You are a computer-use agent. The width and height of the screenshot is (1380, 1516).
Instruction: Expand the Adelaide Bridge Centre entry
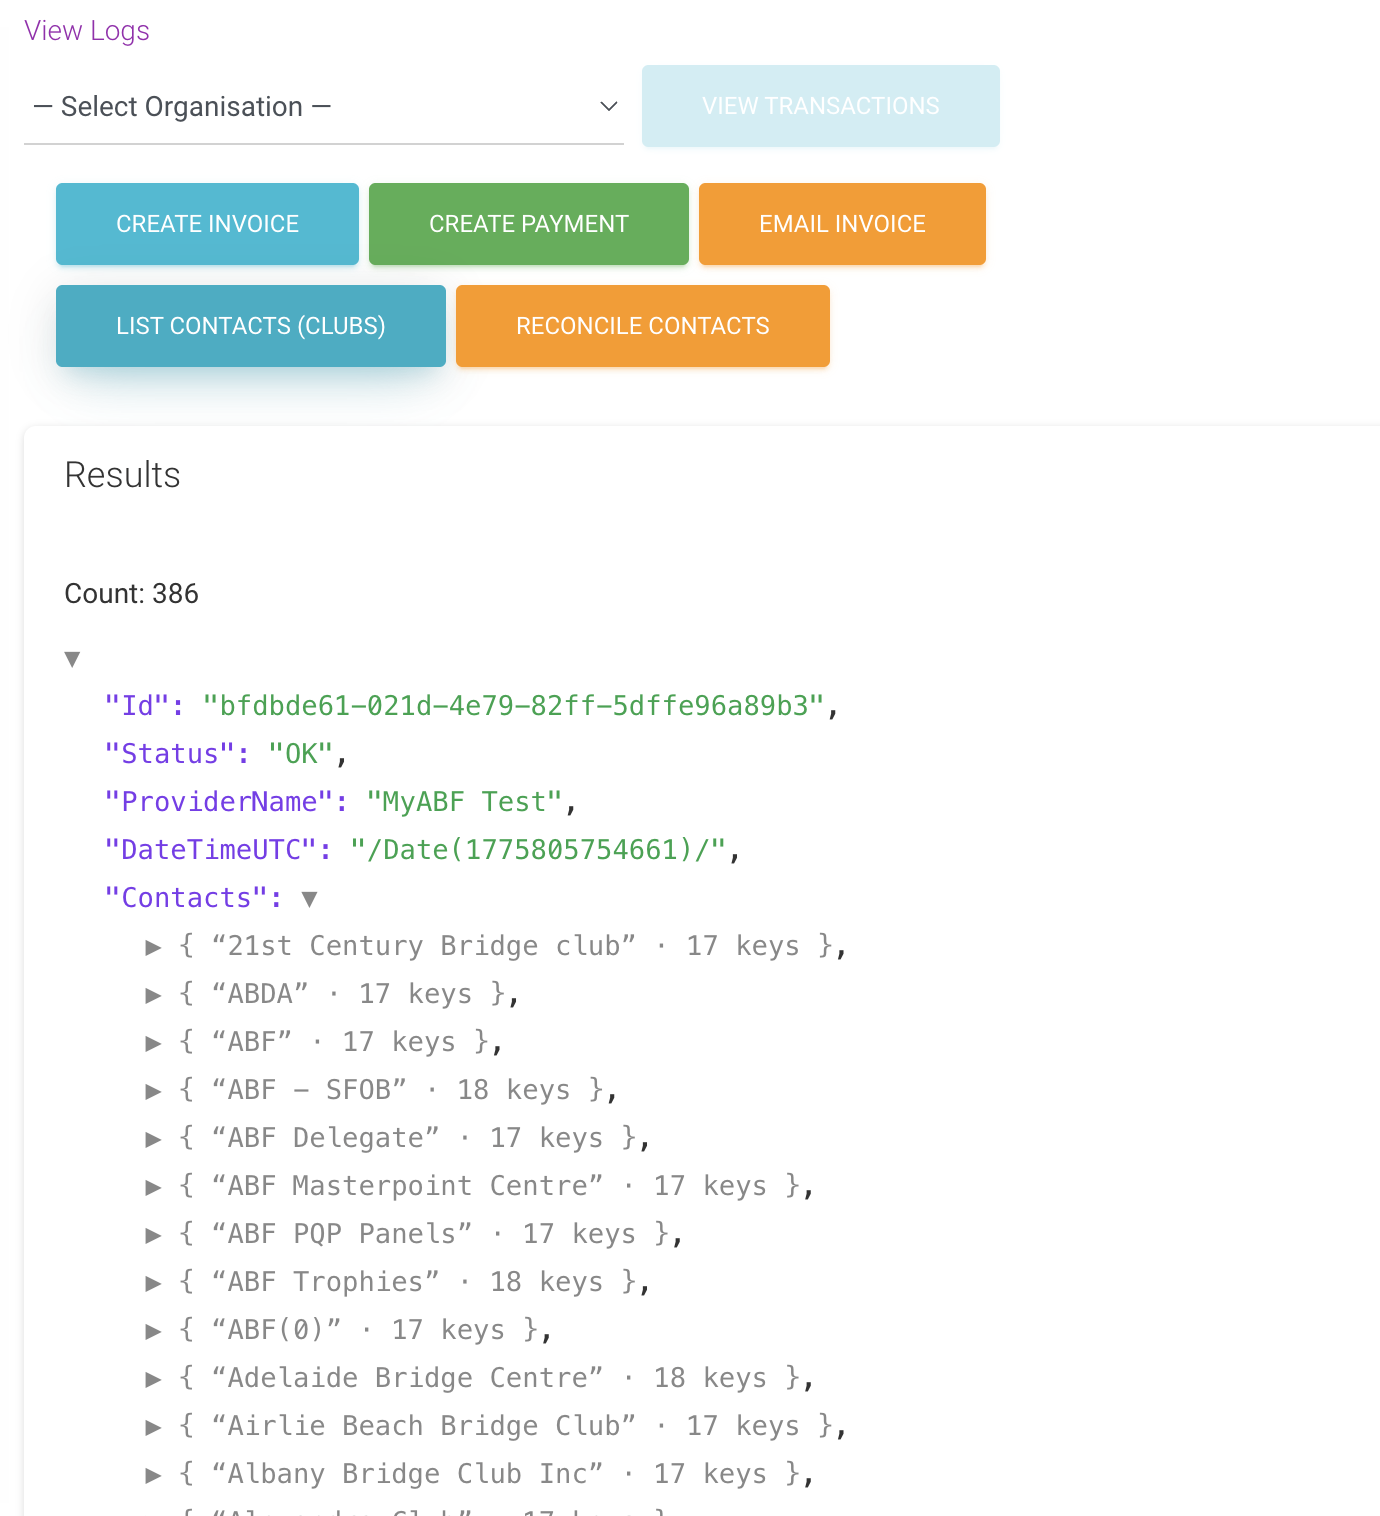(153, 1379)
